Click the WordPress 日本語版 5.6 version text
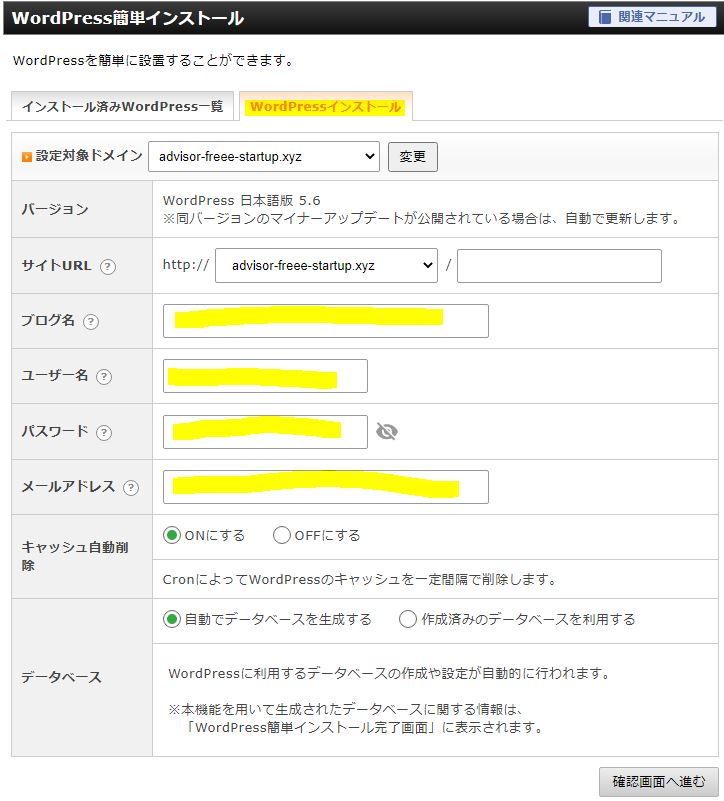Image resolution: width=724 pixels, height=801 pixels. pyautogui.click(x=242, y=200)
